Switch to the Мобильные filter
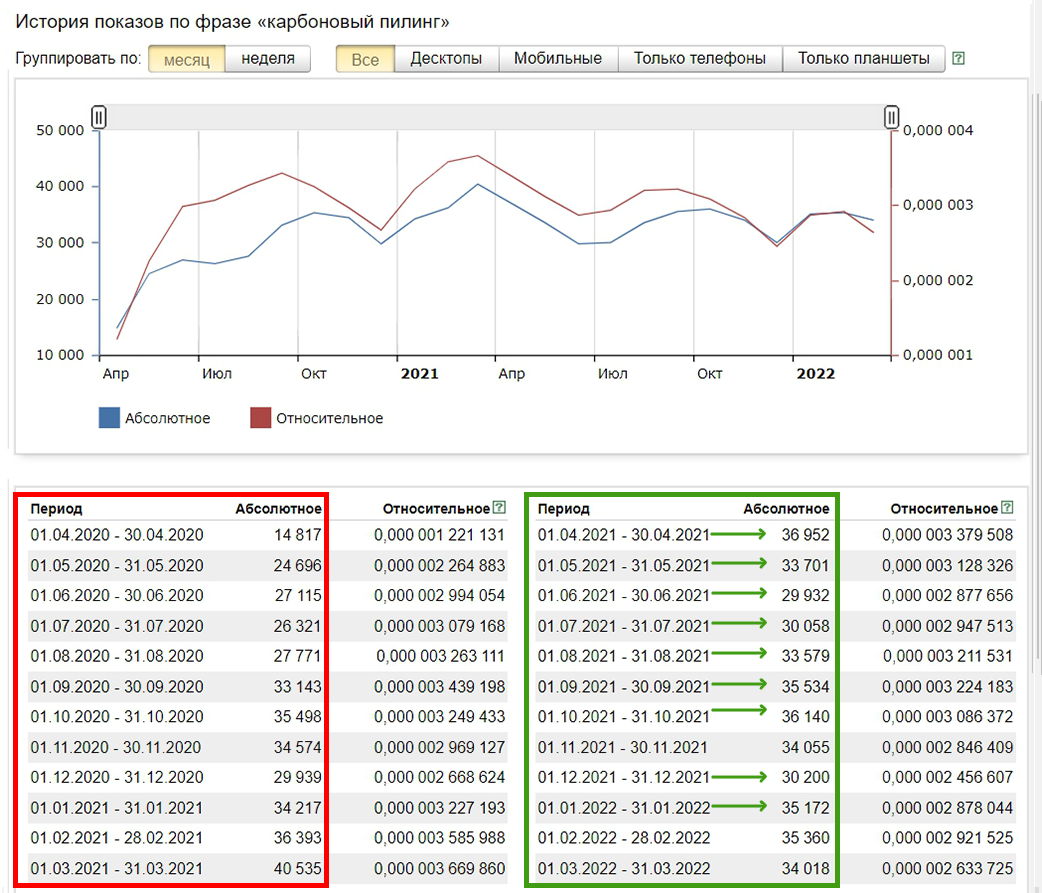The height and width of the screenshot is (893, 1042). click(x=558, y=58)
